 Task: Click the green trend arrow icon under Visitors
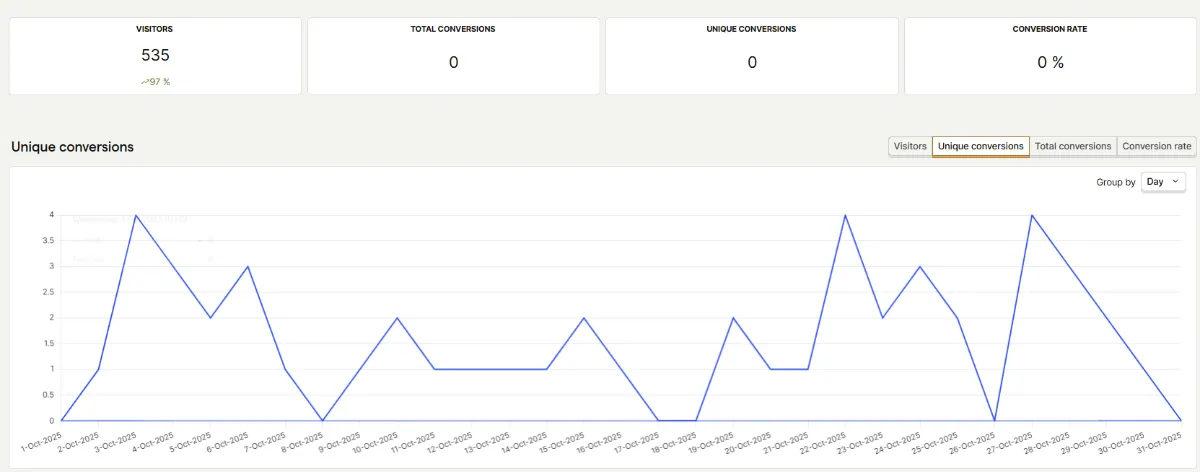tap(144, 82)
